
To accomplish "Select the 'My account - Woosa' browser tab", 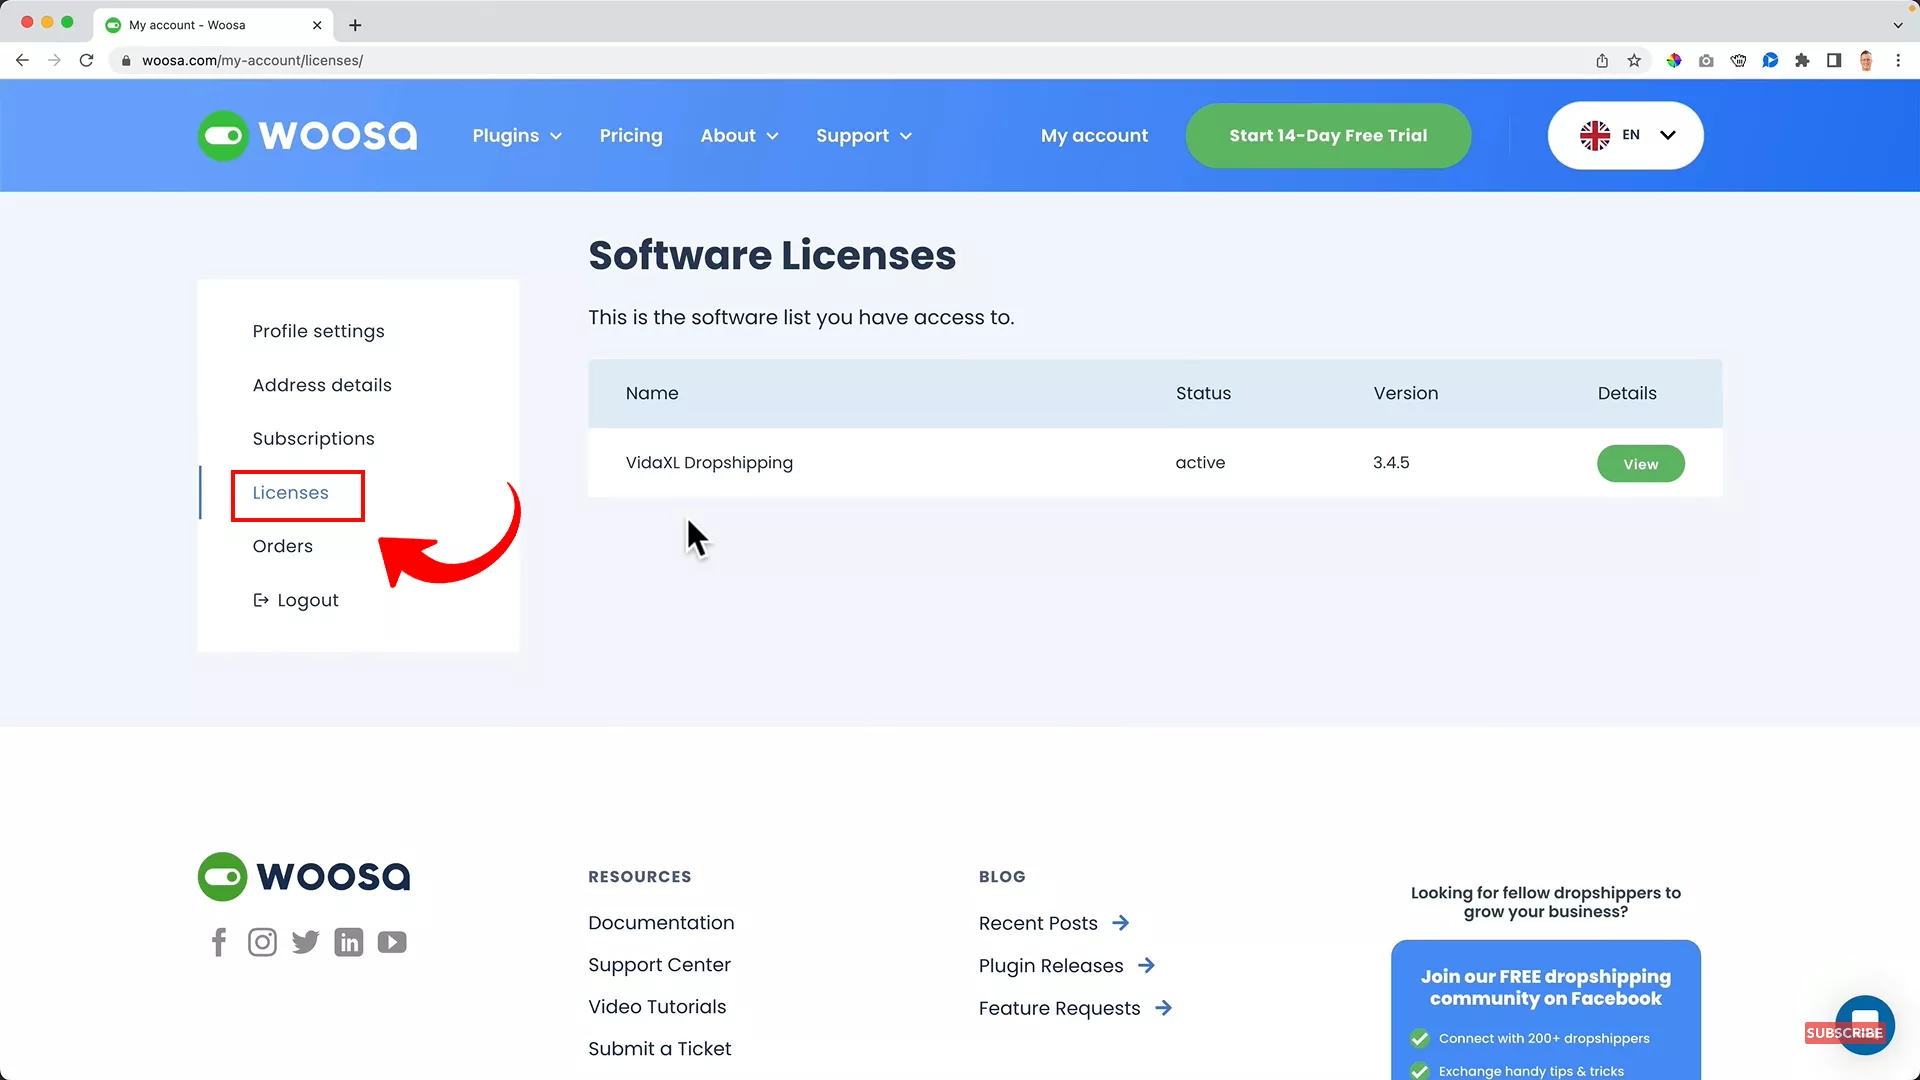I will 200,25.
